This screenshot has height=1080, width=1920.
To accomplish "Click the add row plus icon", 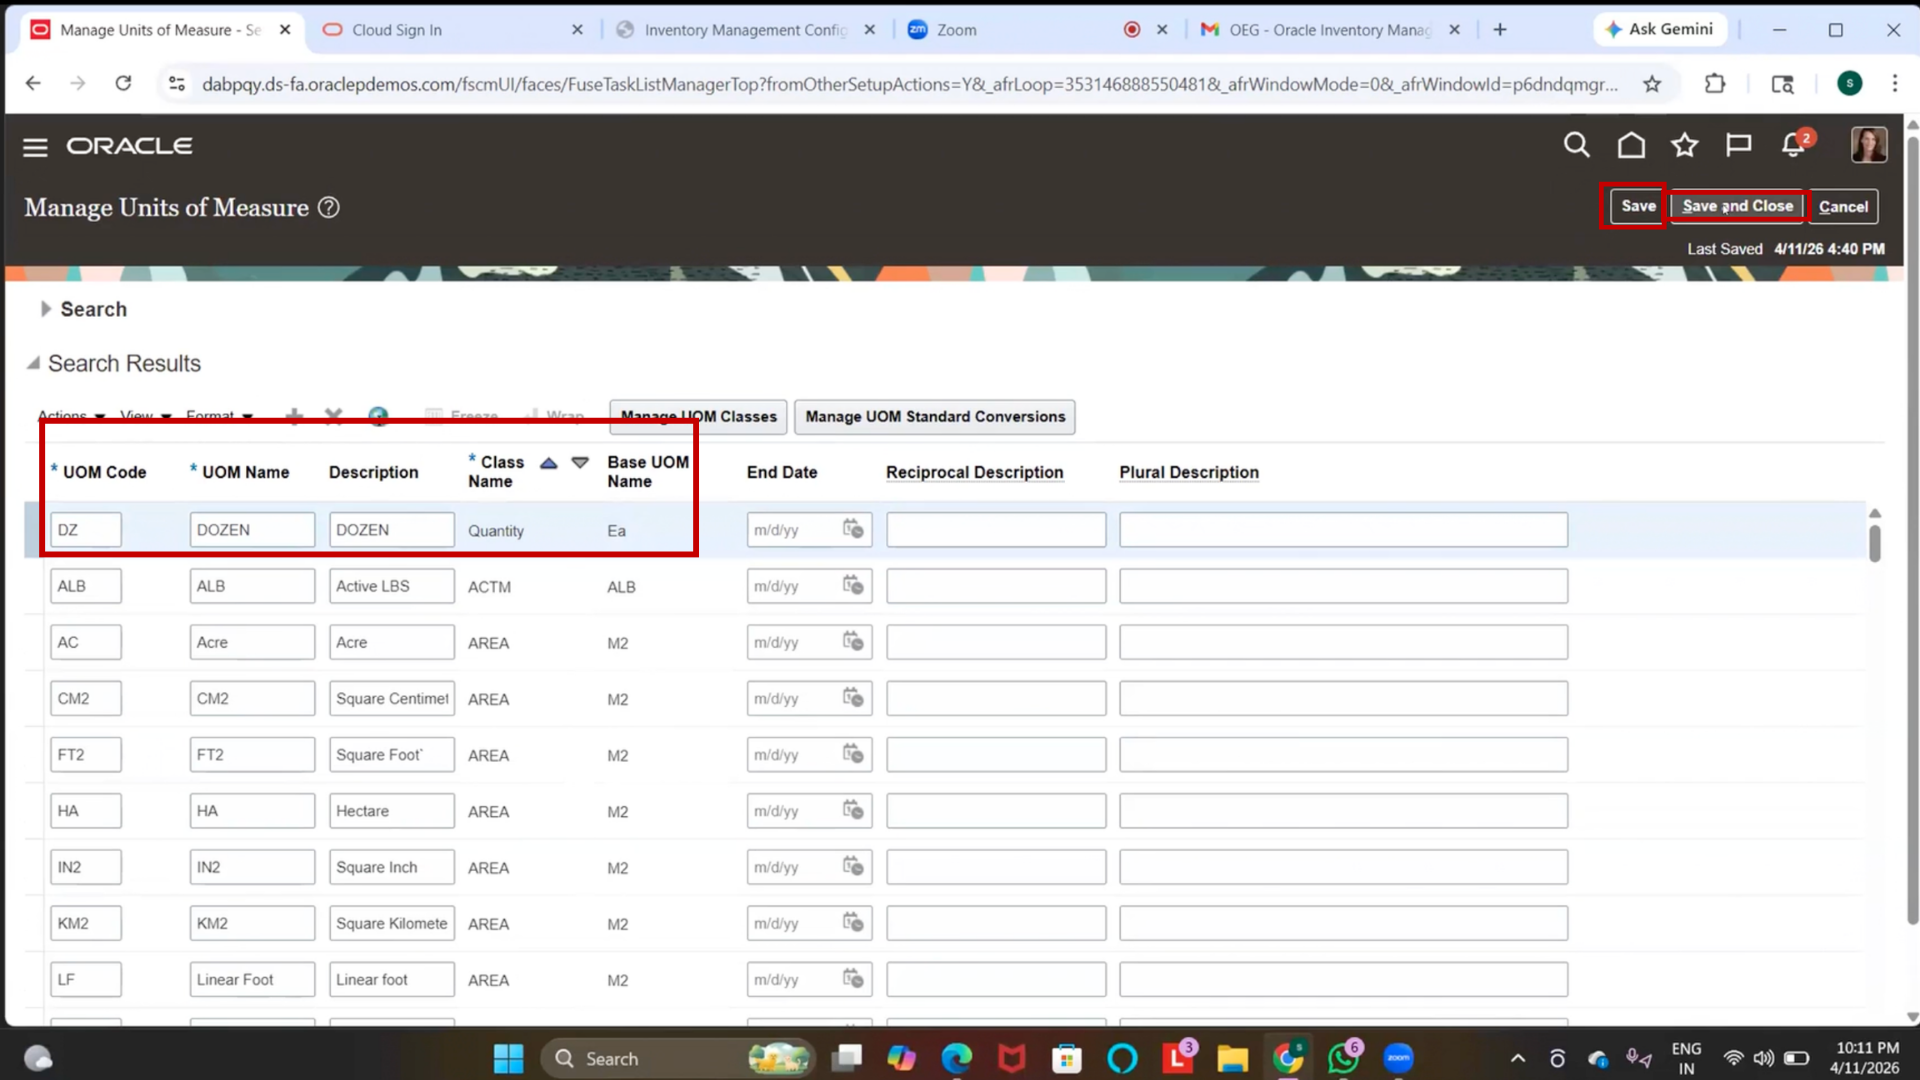I will coord(294,416).
